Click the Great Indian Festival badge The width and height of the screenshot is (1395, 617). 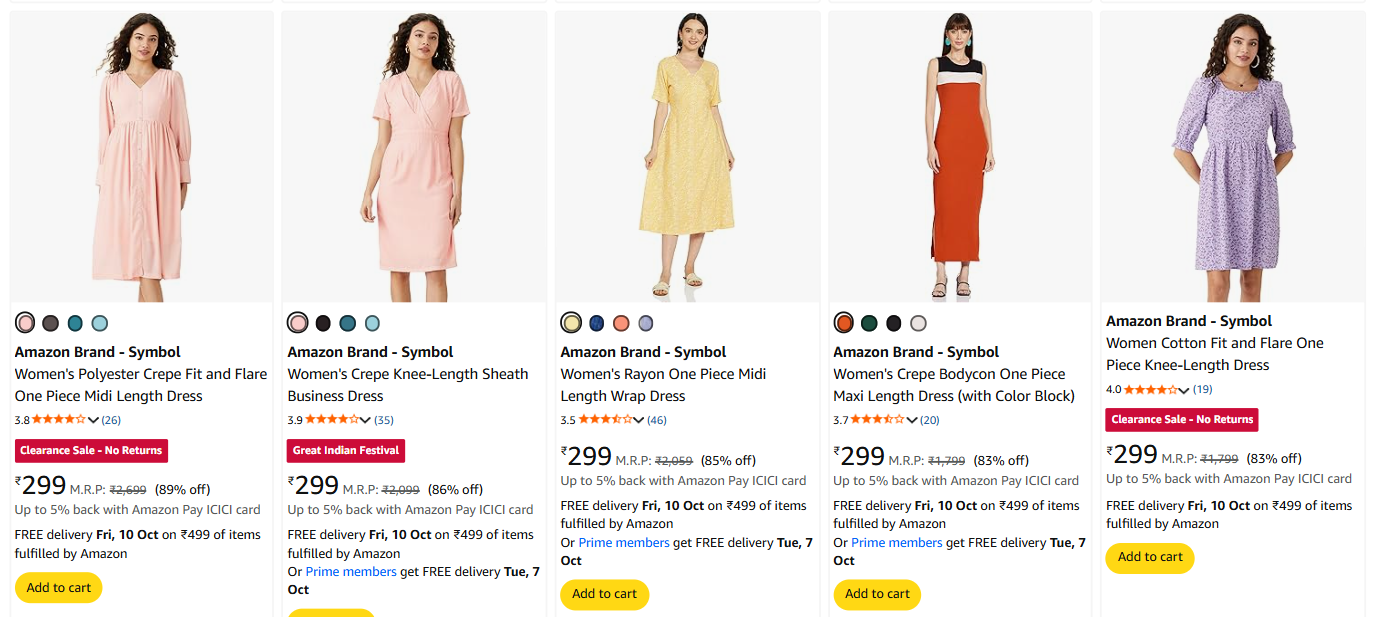346,451
